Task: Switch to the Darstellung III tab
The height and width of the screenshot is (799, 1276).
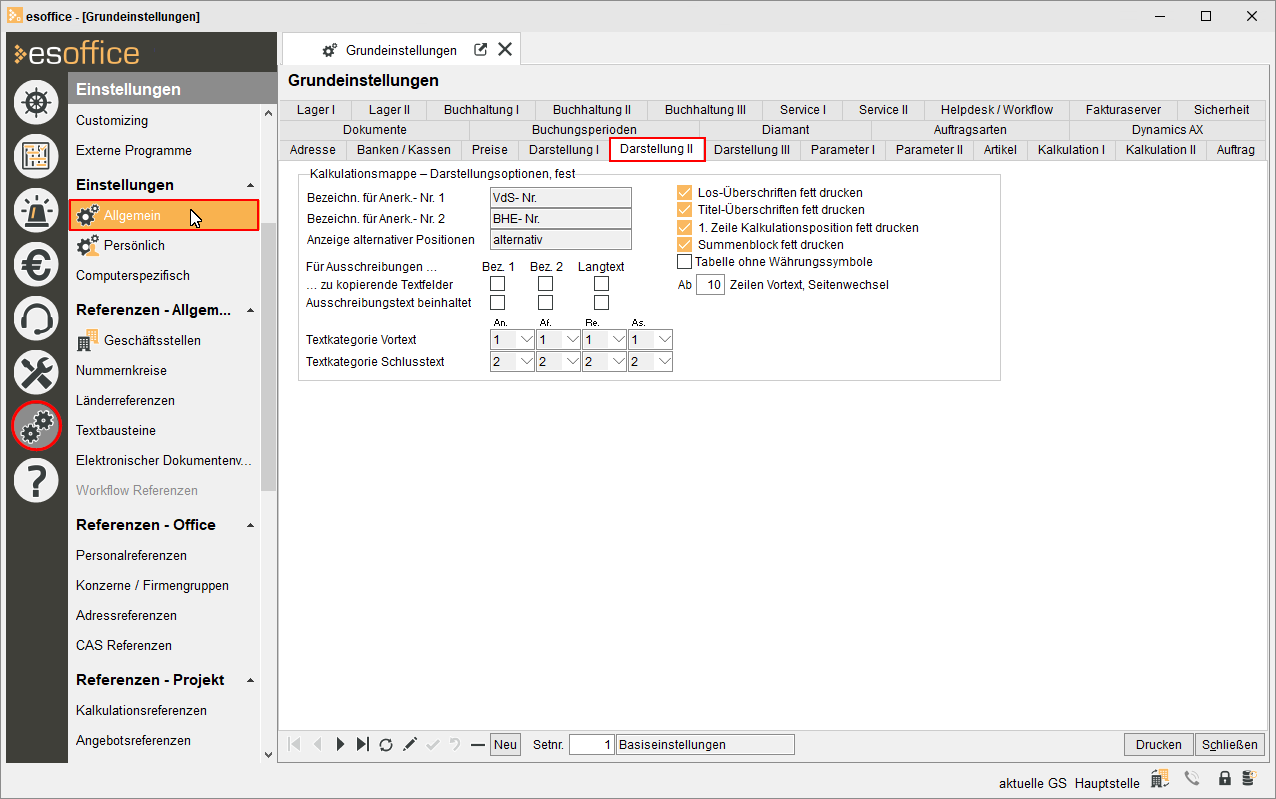Action: (x=751, y=150)
